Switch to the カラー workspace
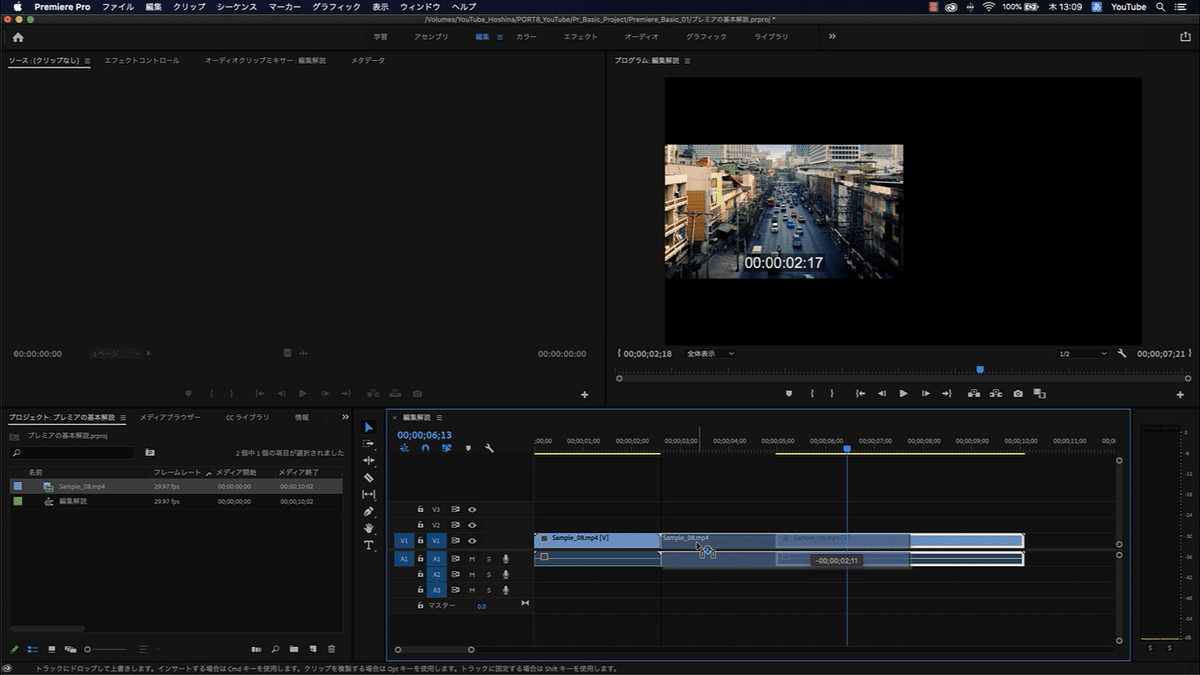 [x=526, y=37]
